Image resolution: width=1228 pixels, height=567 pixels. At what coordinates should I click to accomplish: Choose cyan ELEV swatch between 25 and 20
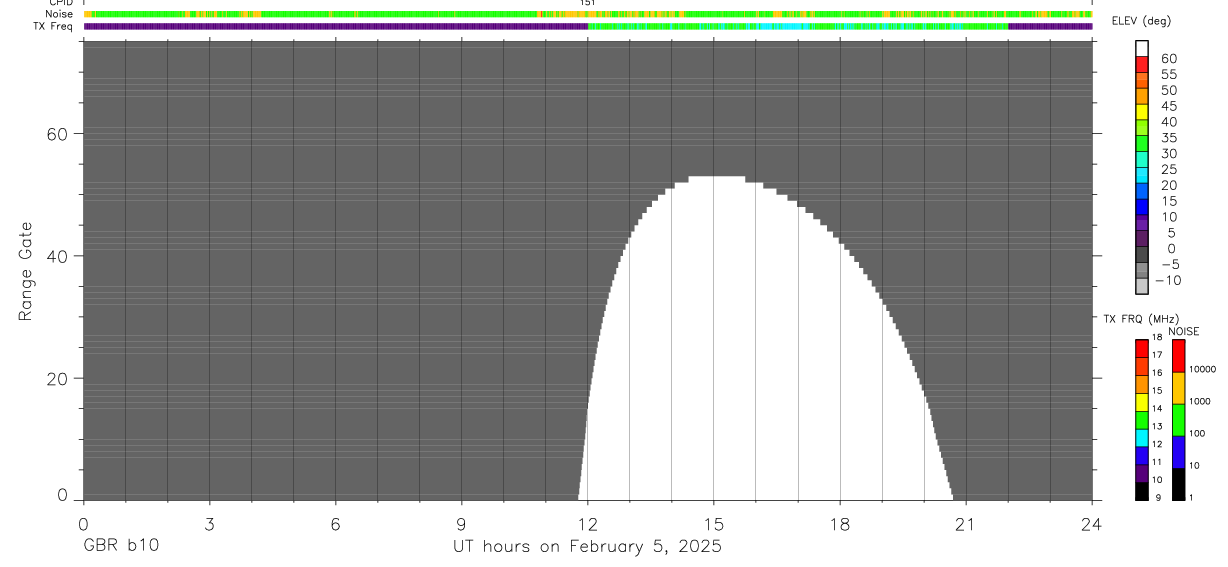coord(1142,176)
